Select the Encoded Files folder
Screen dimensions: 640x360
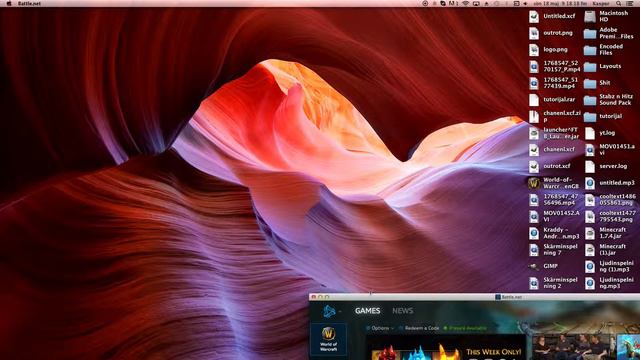coord(604,50)
